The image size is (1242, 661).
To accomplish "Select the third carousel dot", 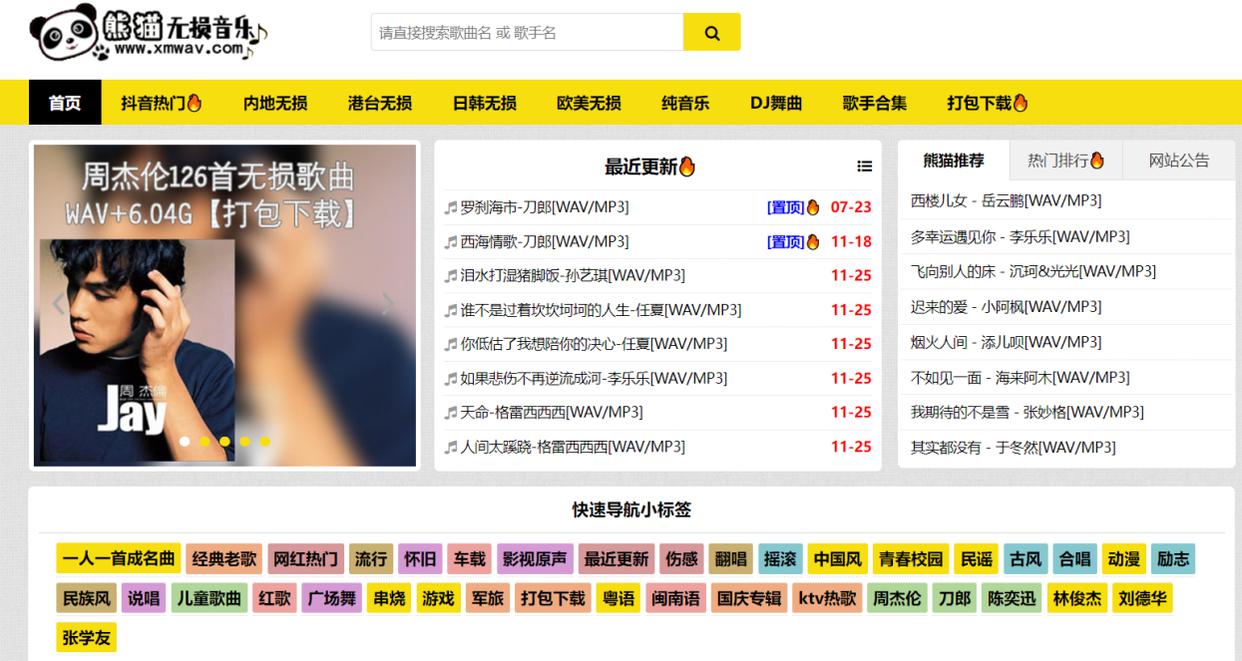I will click(x=224, y=441).
